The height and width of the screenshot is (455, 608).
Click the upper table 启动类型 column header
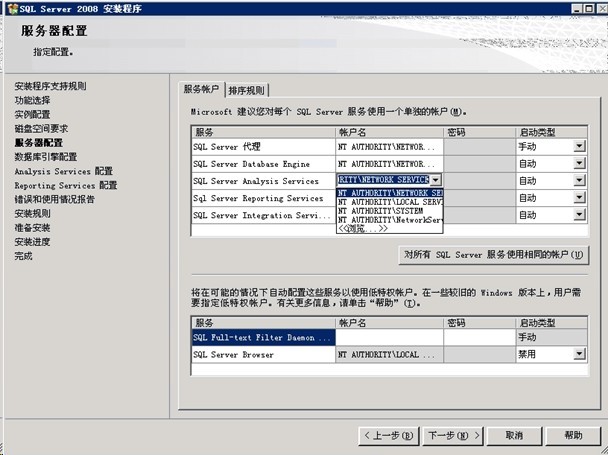pyautogui.click(x=551, y=132)
